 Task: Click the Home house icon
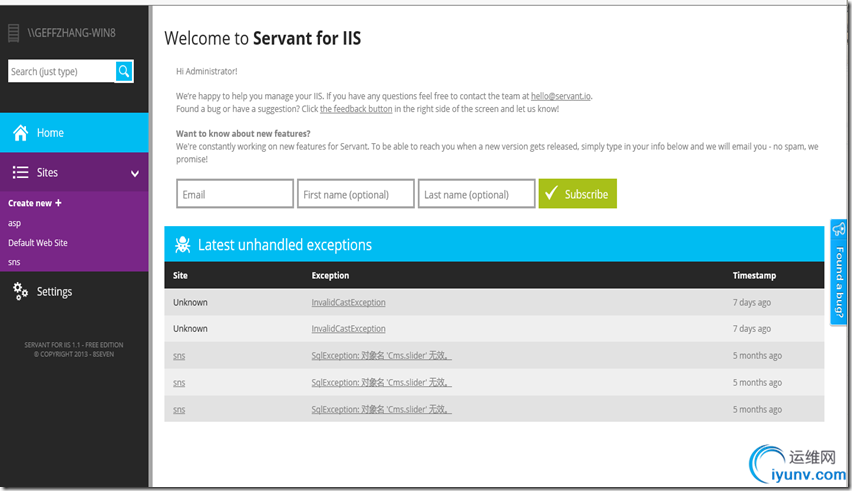click(21, 133)
